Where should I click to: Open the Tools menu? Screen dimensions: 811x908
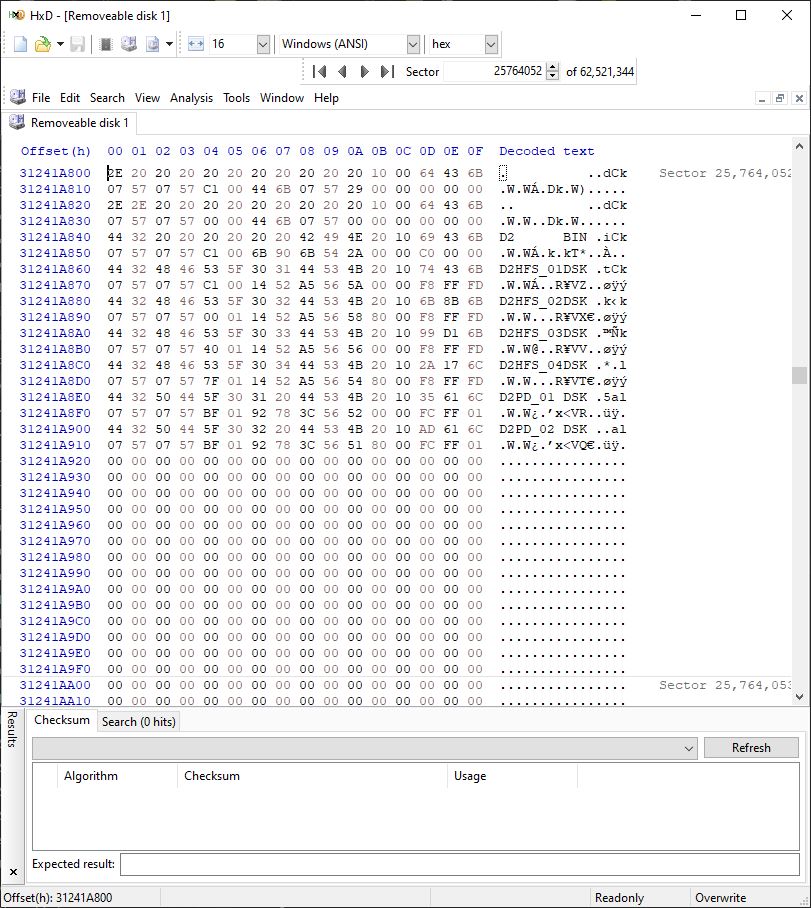click(236, 98)
